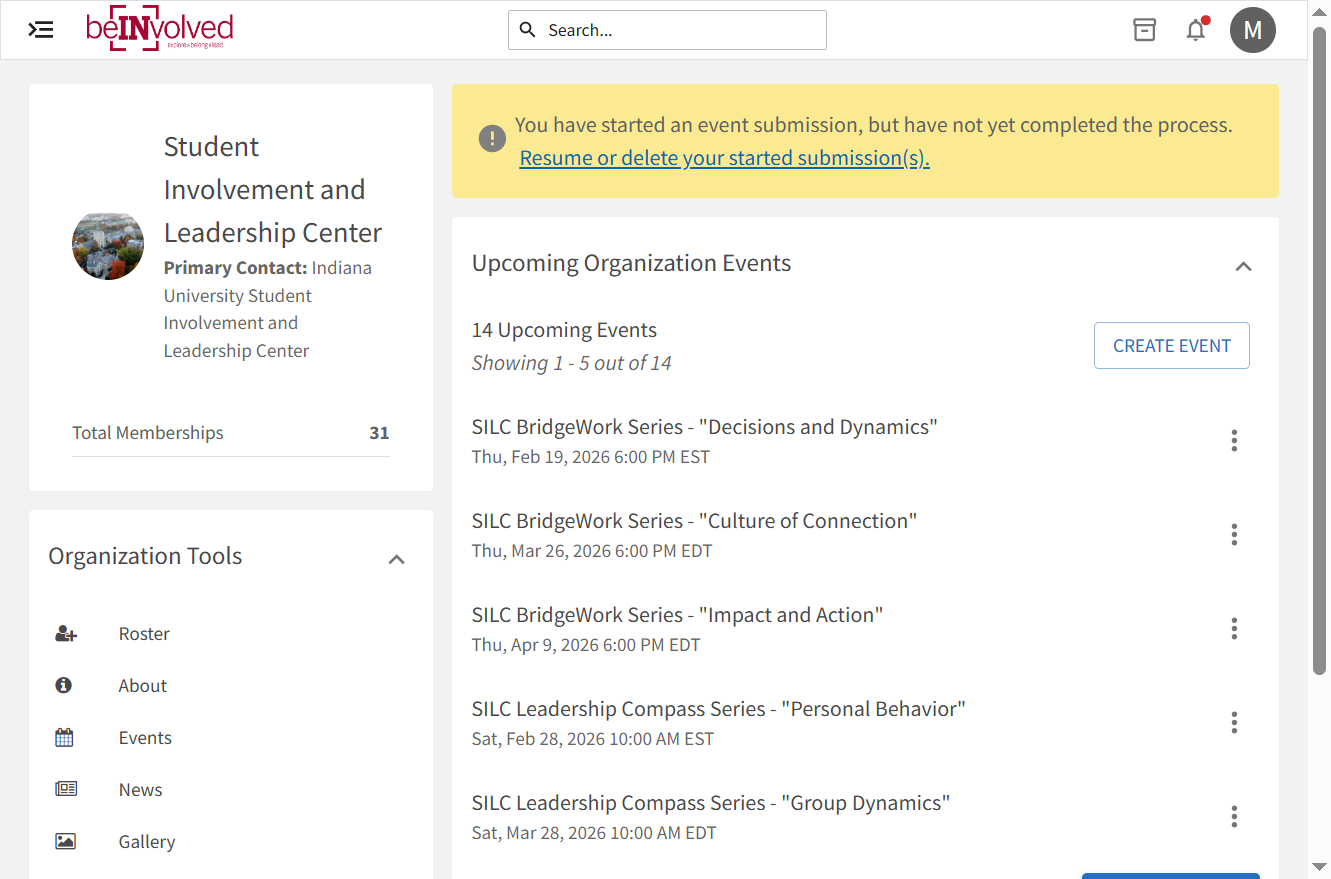Open options for "Decisions and Dynamics" event
Viewport: 1331px width, 879px height.
tap(1234, 441)
